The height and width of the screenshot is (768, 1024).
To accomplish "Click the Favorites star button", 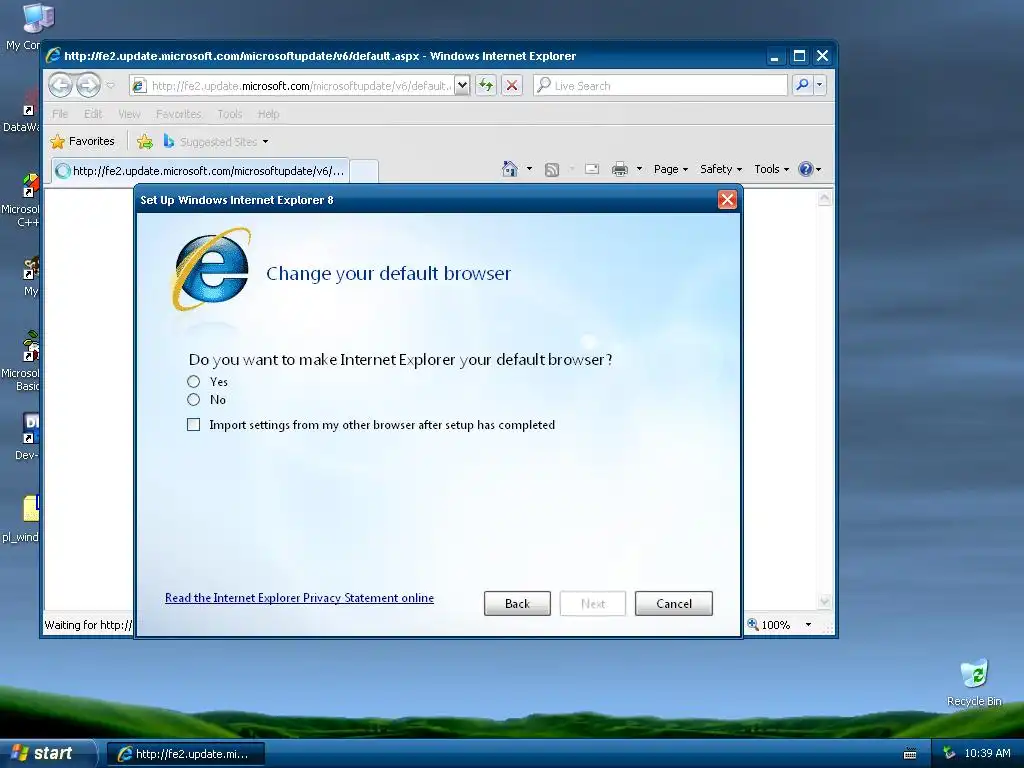I will pyautogui.click(x=82, y=141).
